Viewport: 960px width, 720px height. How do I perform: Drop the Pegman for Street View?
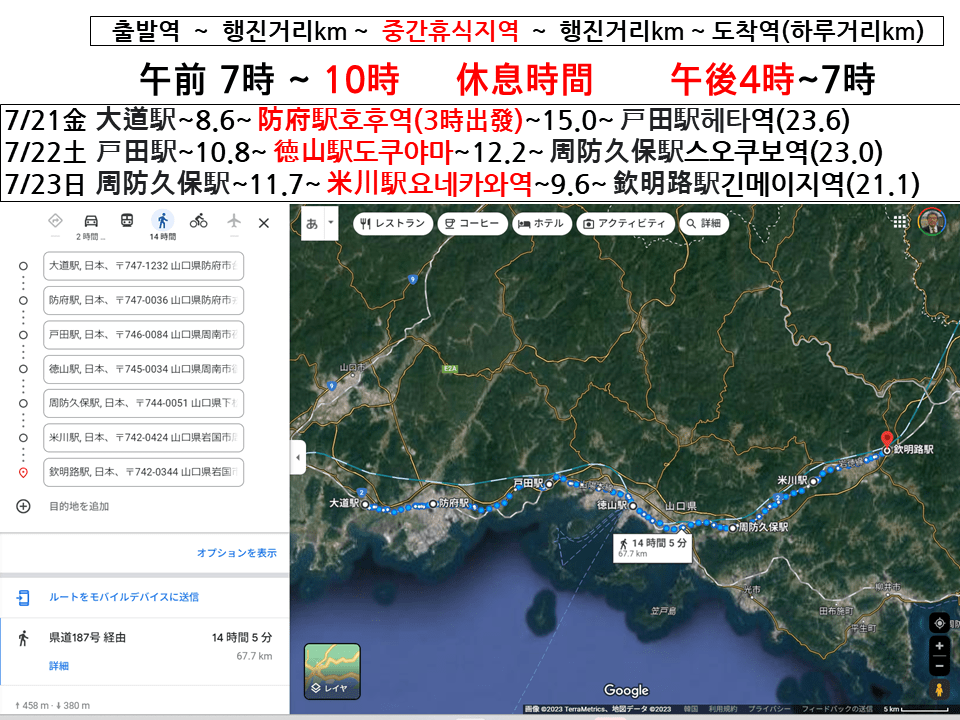[x=939, y=690]
